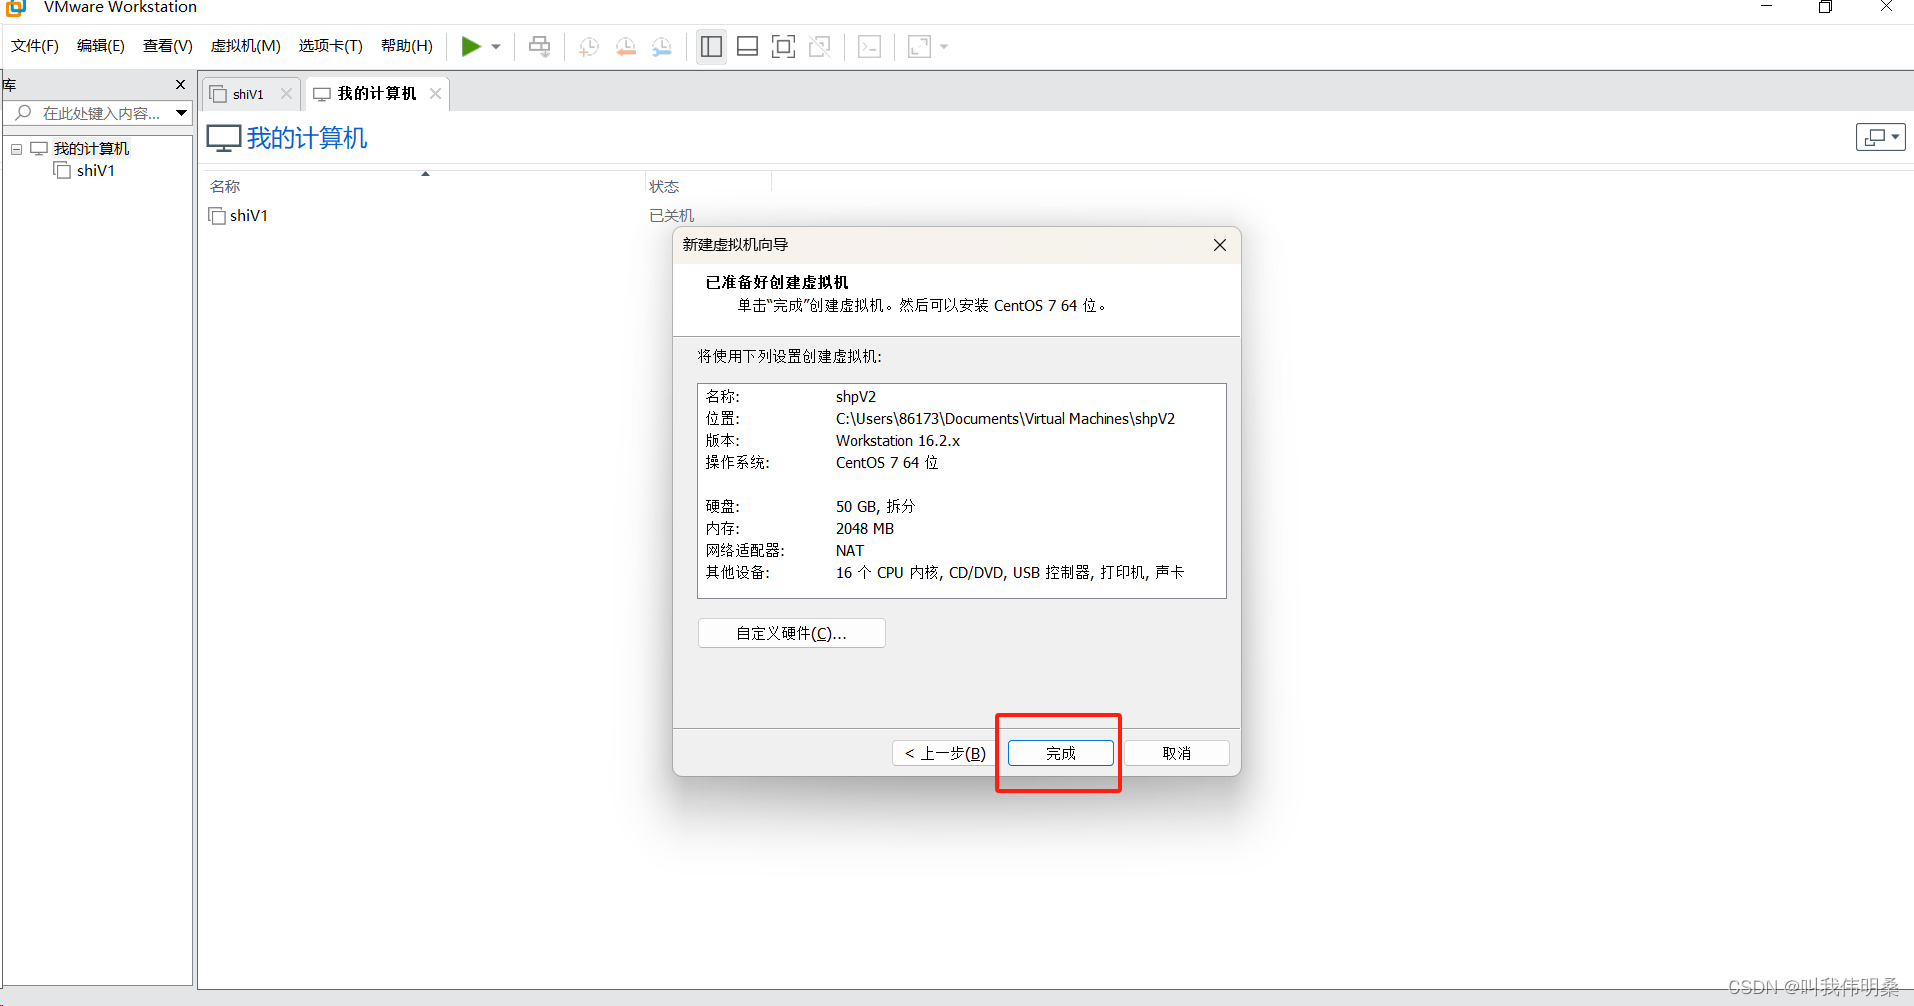Collapse the 我的计算机 tree node
This screenshot has width=1914, height=1006.
pos(17,149)
